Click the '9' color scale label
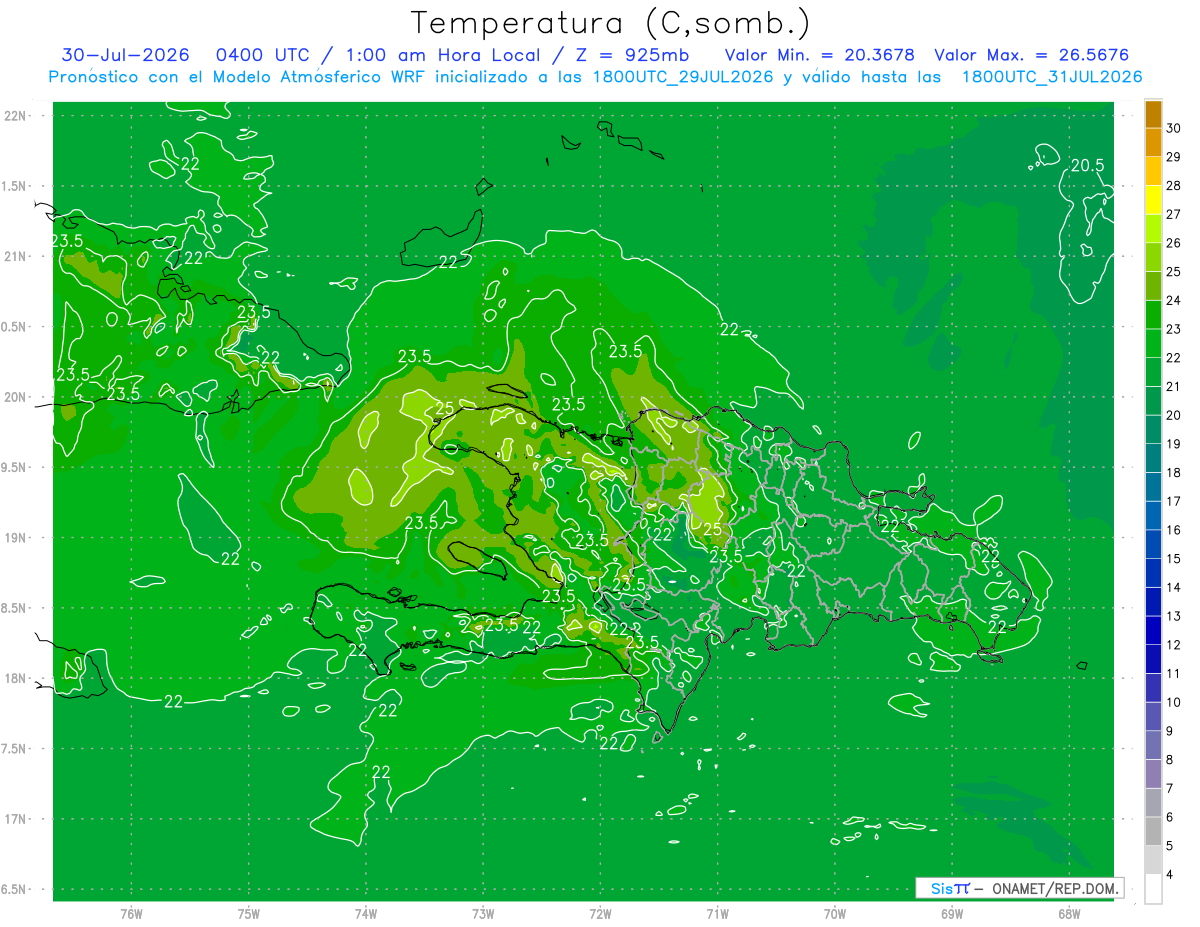The image size is (1200, 927). [x=1170, y=731]
